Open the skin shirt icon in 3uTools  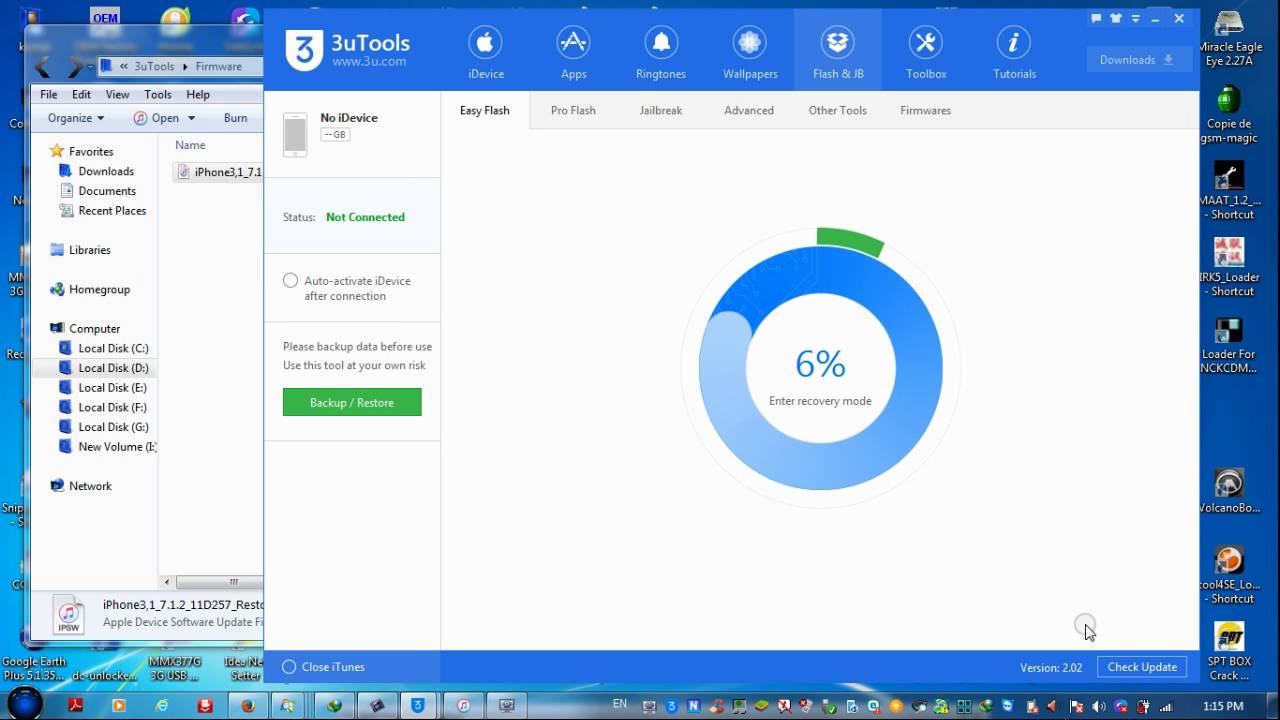1116,18
